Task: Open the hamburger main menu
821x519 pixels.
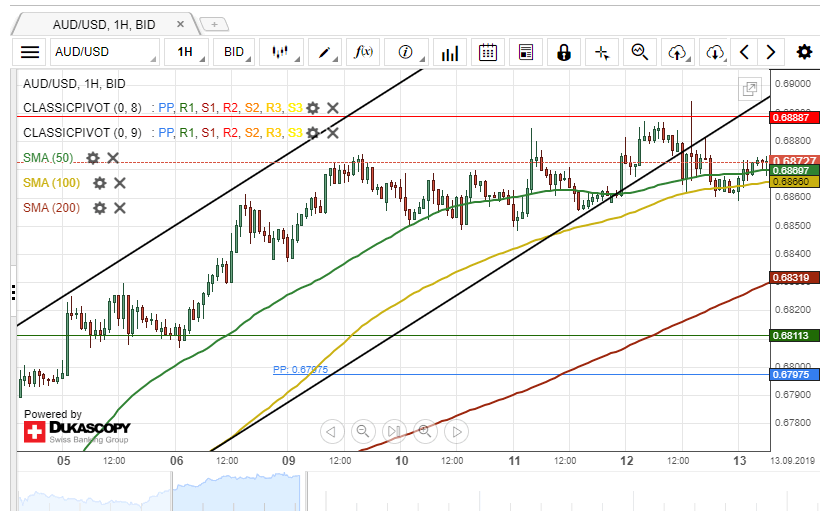Action: pyautogui.click(x=30, y=52)
